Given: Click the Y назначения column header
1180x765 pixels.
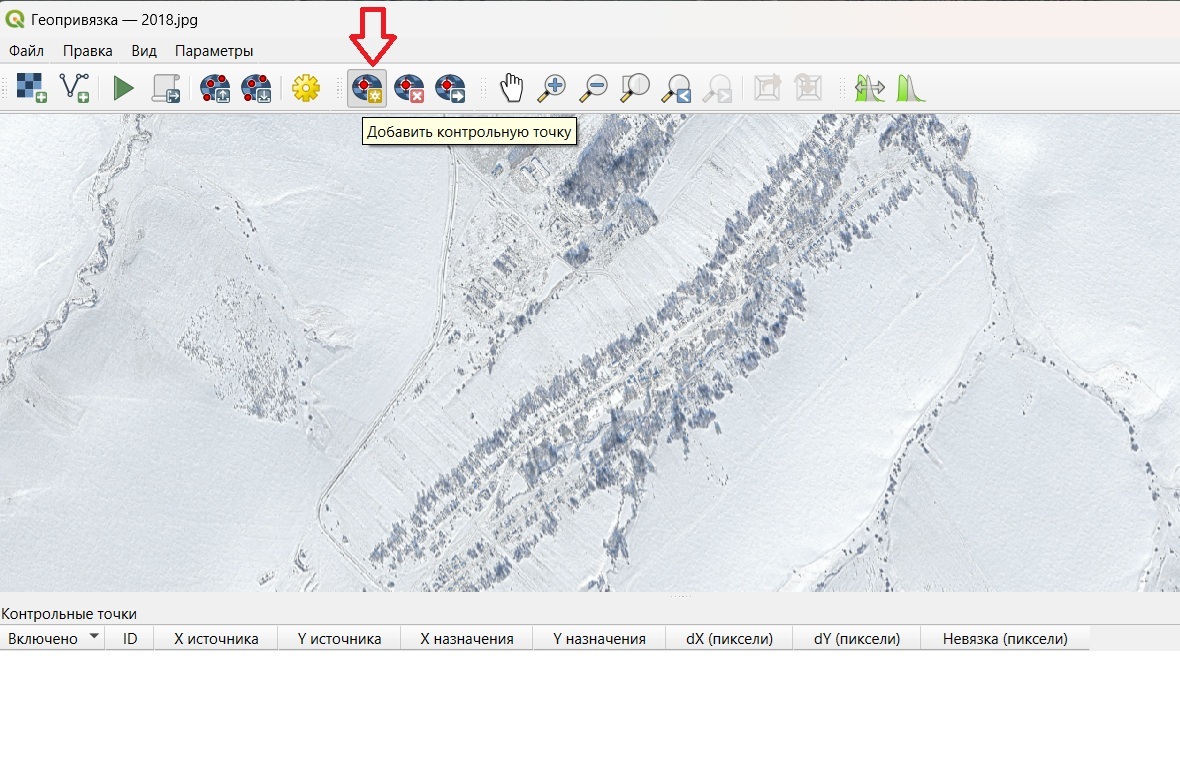Looking at the screenshot, I should (600, 639).
